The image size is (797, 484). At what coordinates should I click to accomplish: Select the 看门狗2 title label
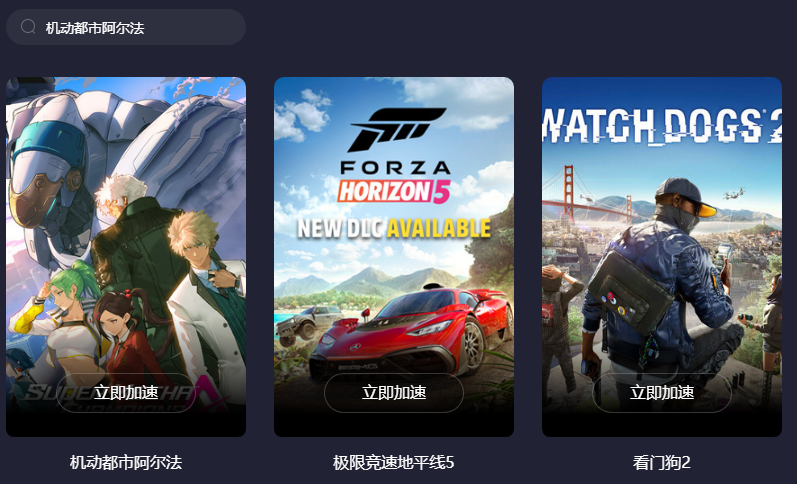pos(662,463)
